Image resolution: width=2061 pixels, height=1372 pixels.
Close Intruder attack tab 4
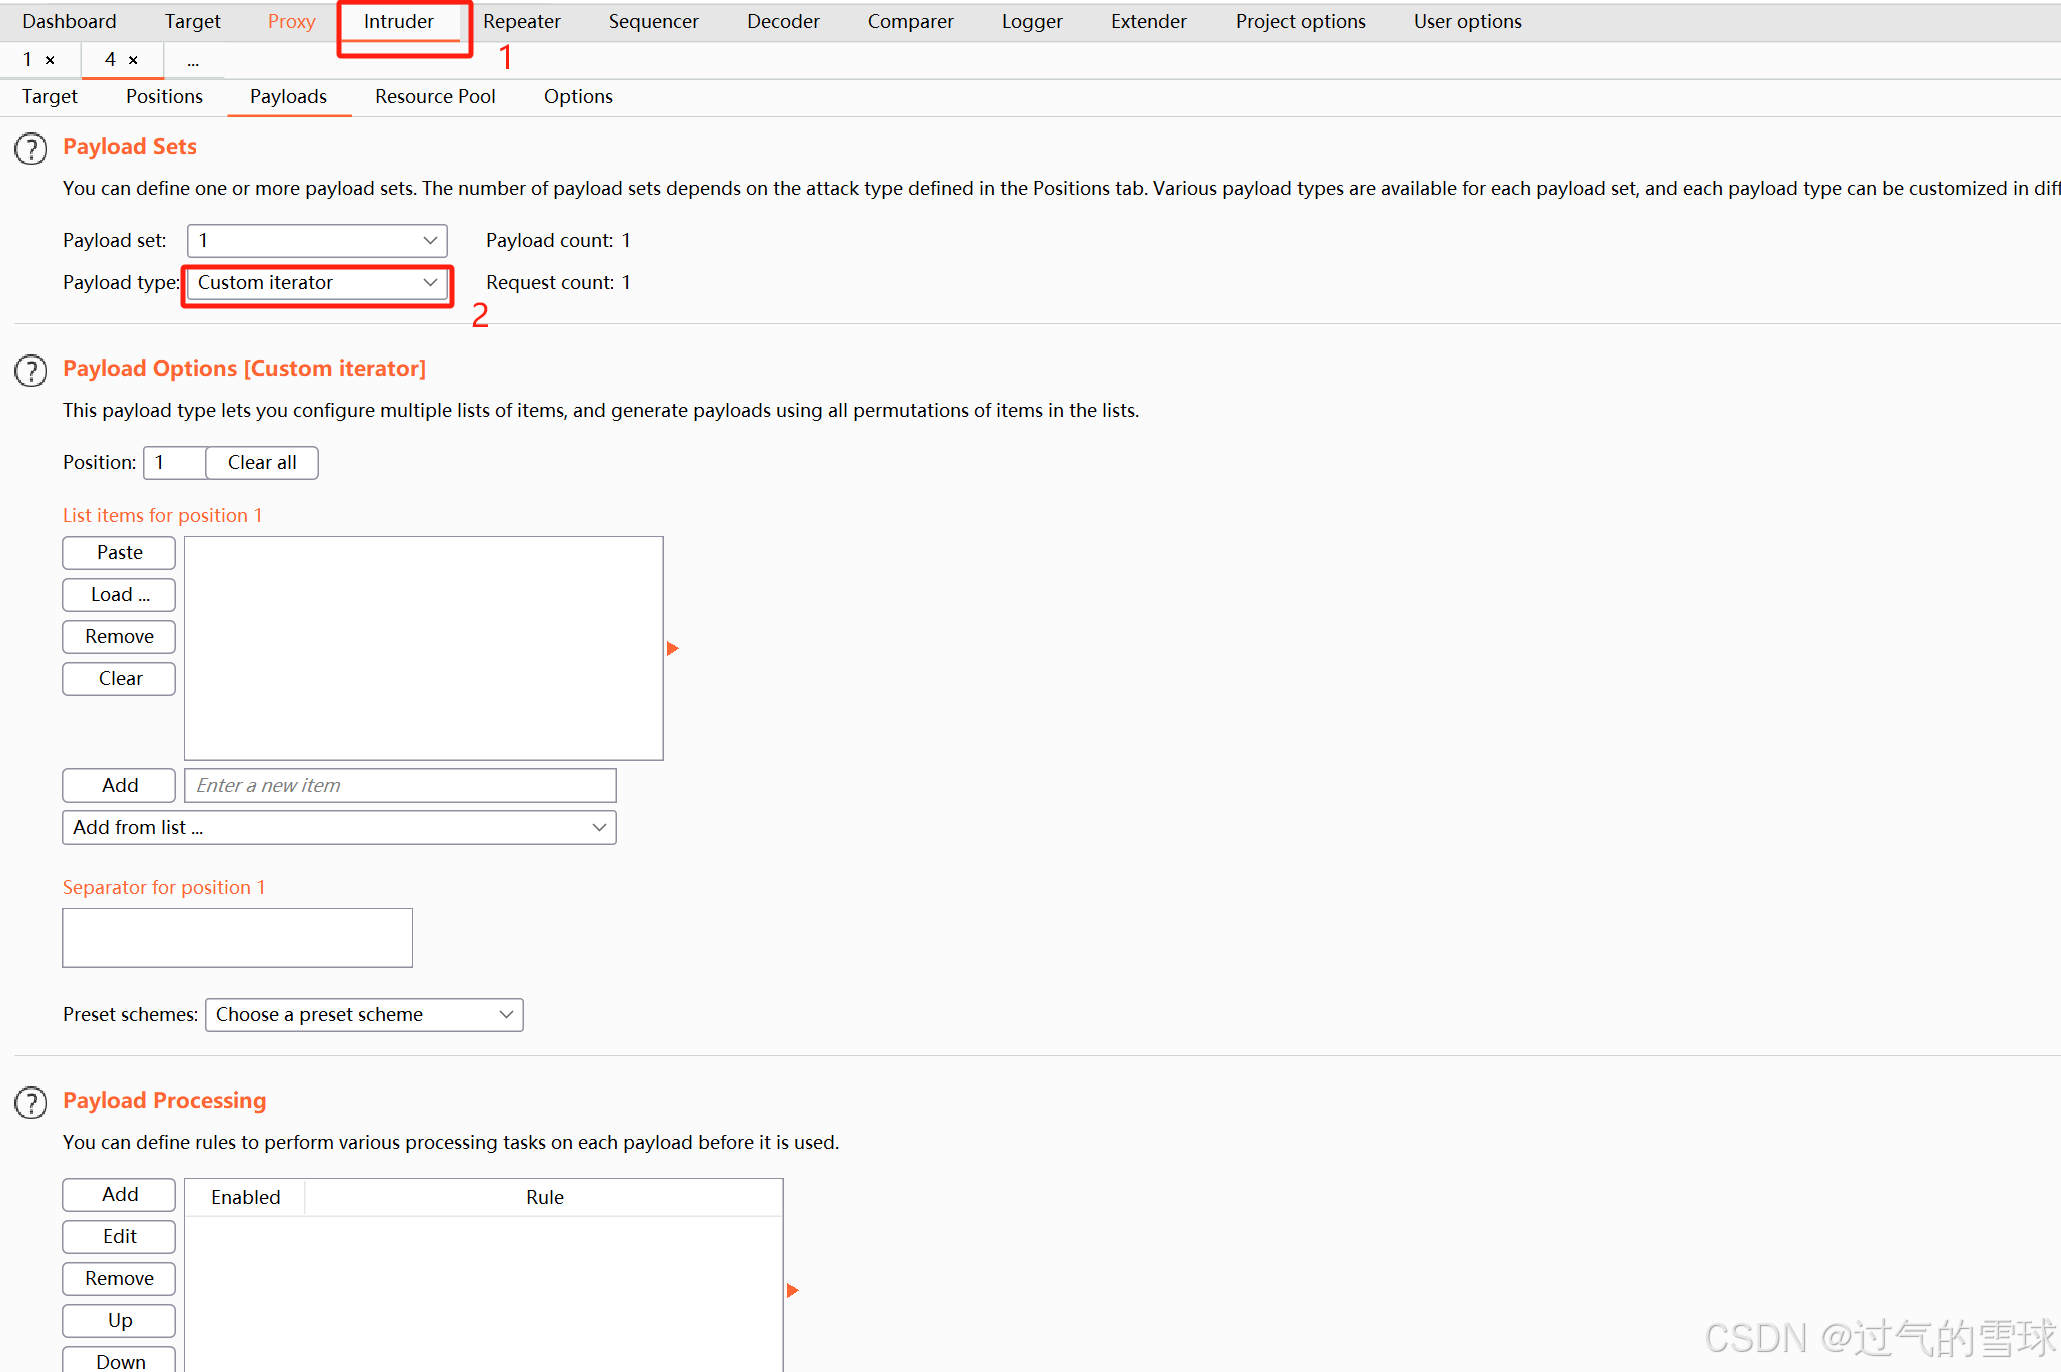click(x=133, y=60)
